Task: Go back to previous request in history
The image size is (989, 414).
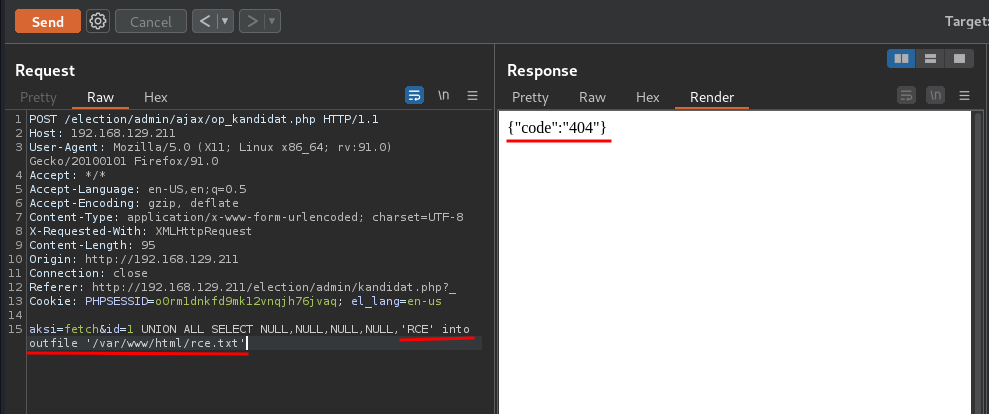Action: click(x=205, y=21)
